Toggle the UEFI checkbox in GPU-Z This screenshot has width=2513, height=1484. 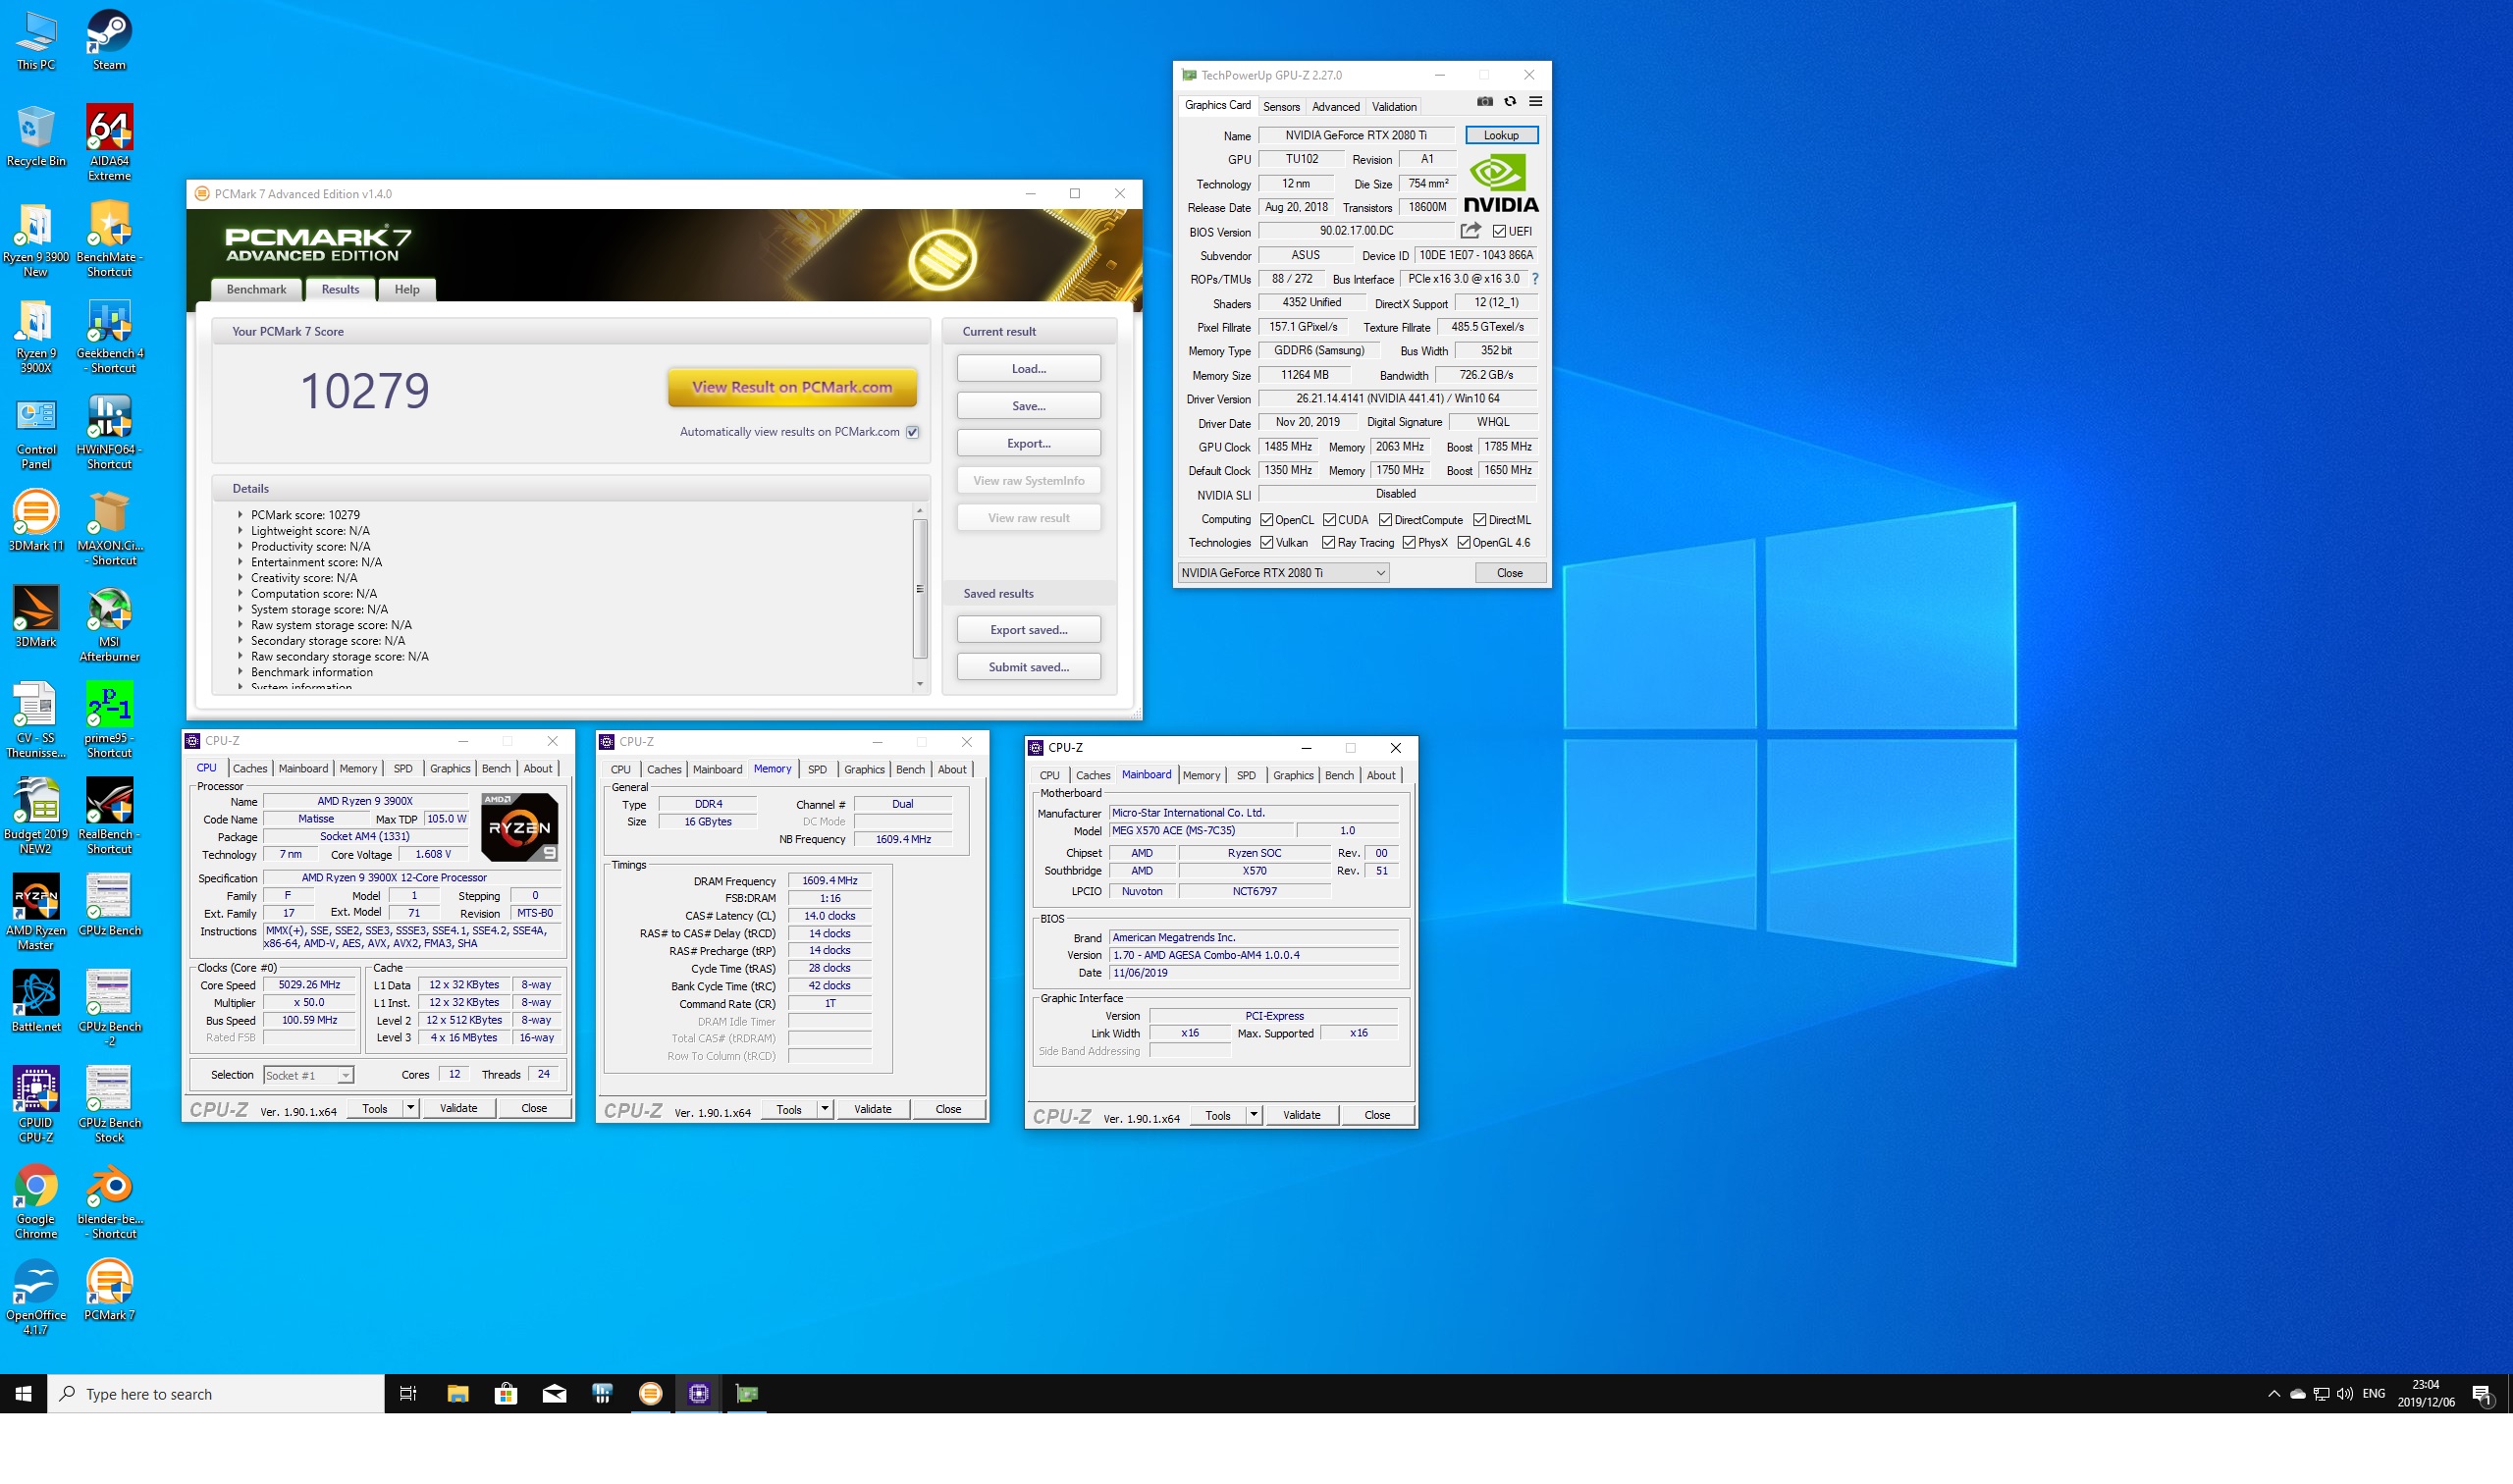[1499, 232]
